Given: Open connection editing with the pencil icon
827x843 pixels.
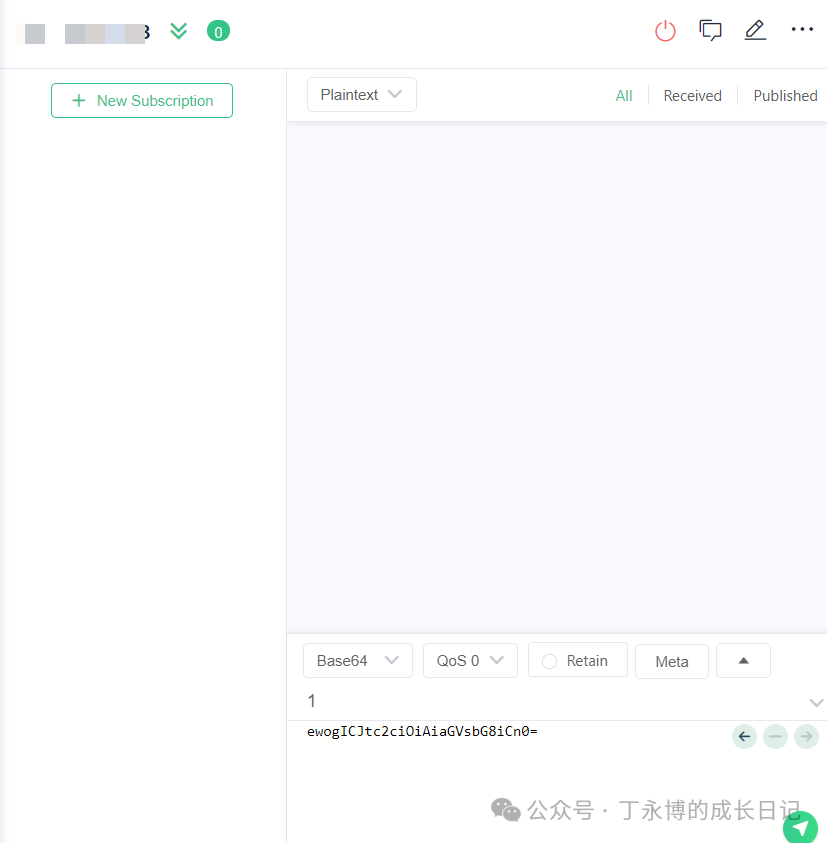Looking at the screenshot, I should [x=755, y=31].
